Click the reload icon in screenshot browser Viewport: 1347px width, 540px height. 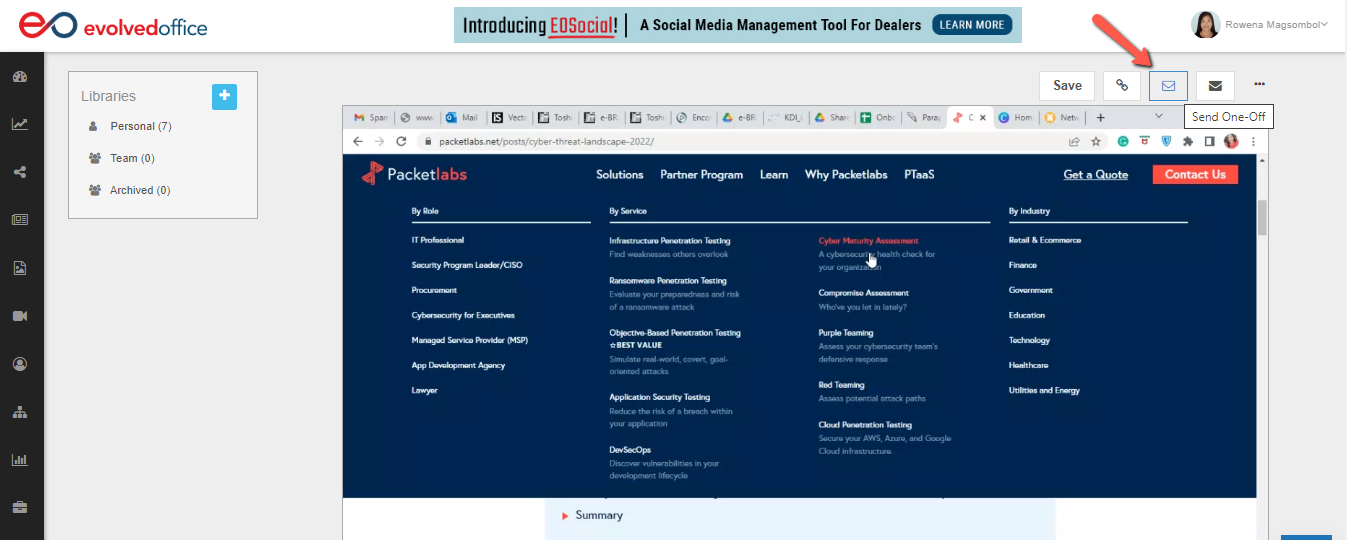tap(401, 141)
